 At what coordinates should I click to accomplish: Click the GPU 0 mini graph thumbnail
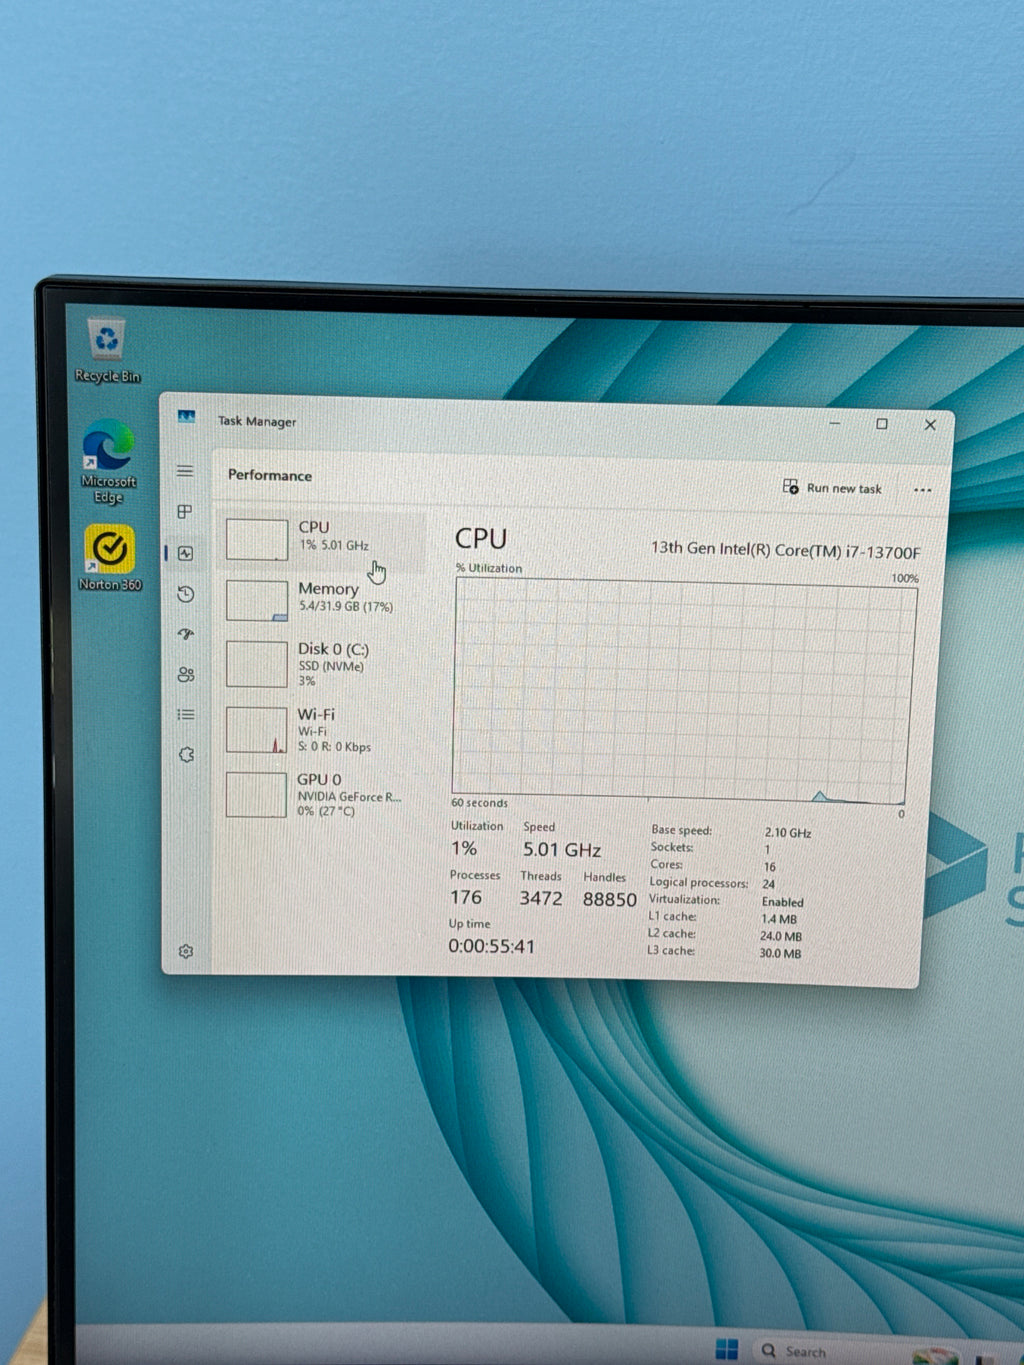(x=256, y=795)
